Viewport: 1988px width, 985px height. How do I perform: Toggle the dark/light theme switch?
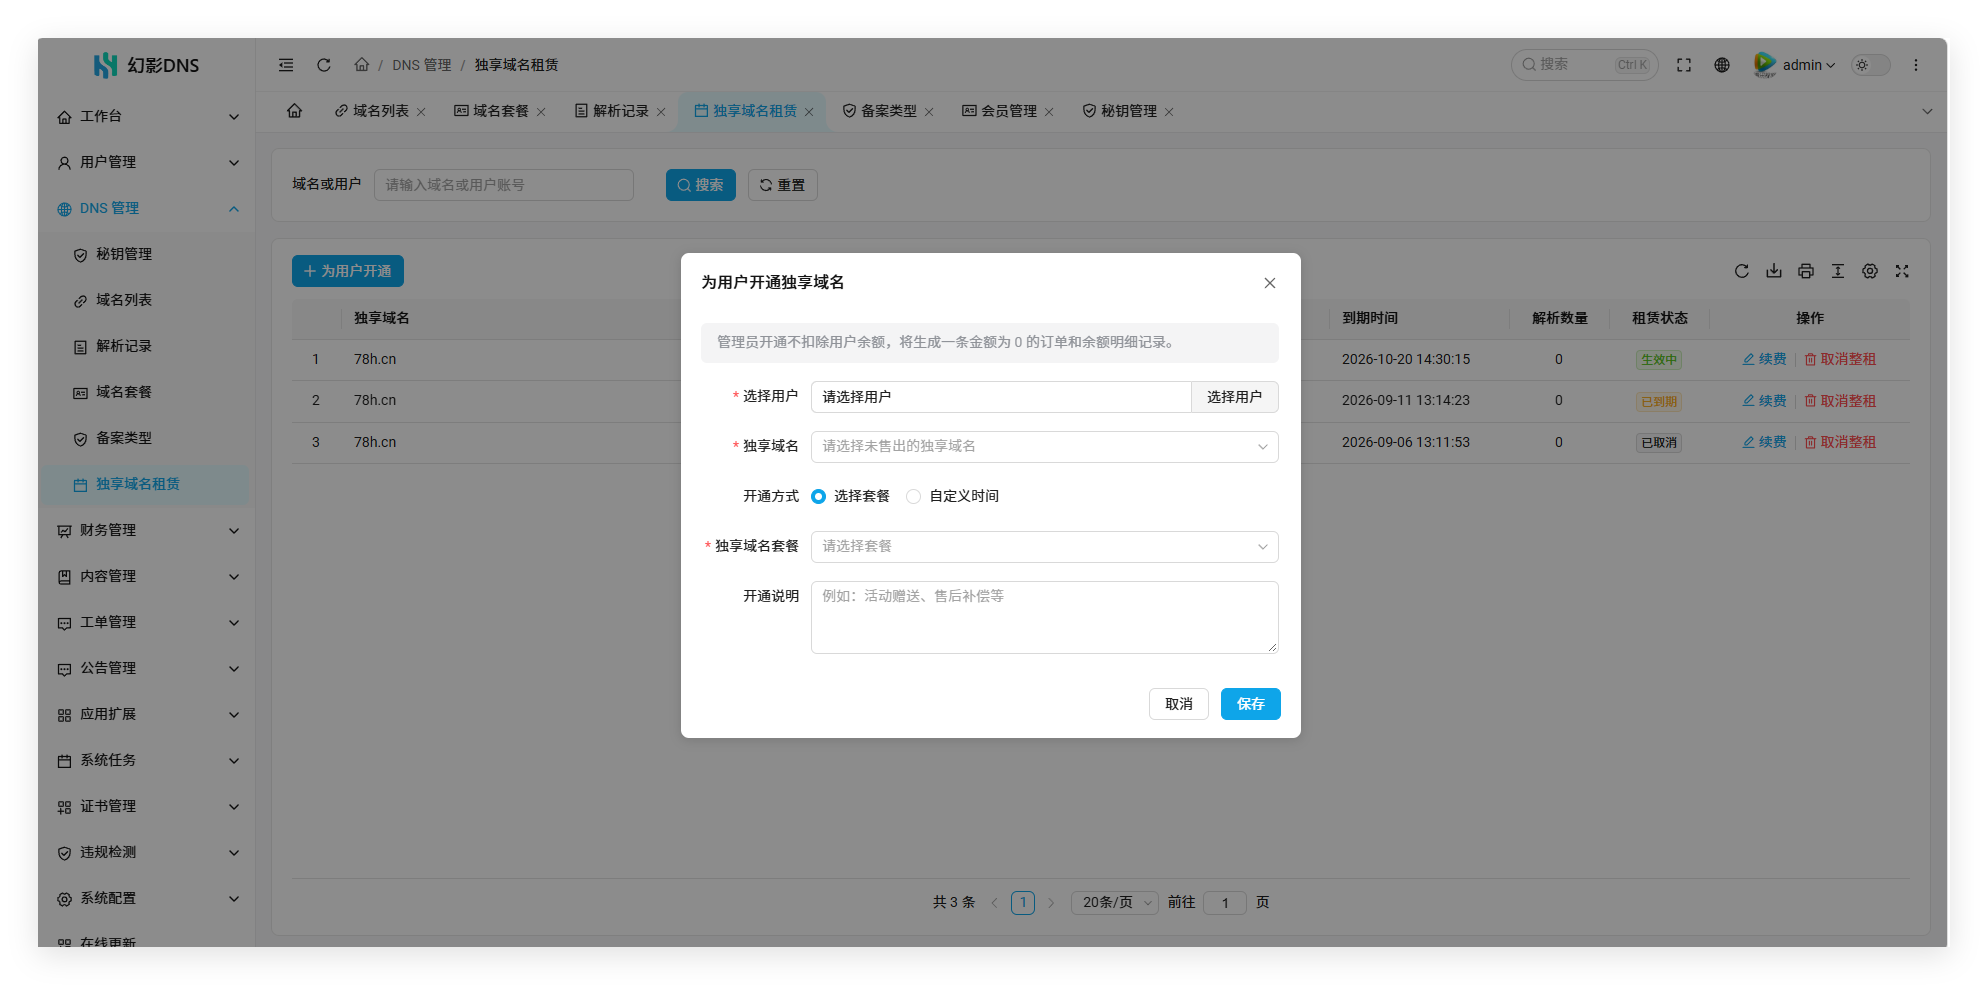[x=1870, y=65]
